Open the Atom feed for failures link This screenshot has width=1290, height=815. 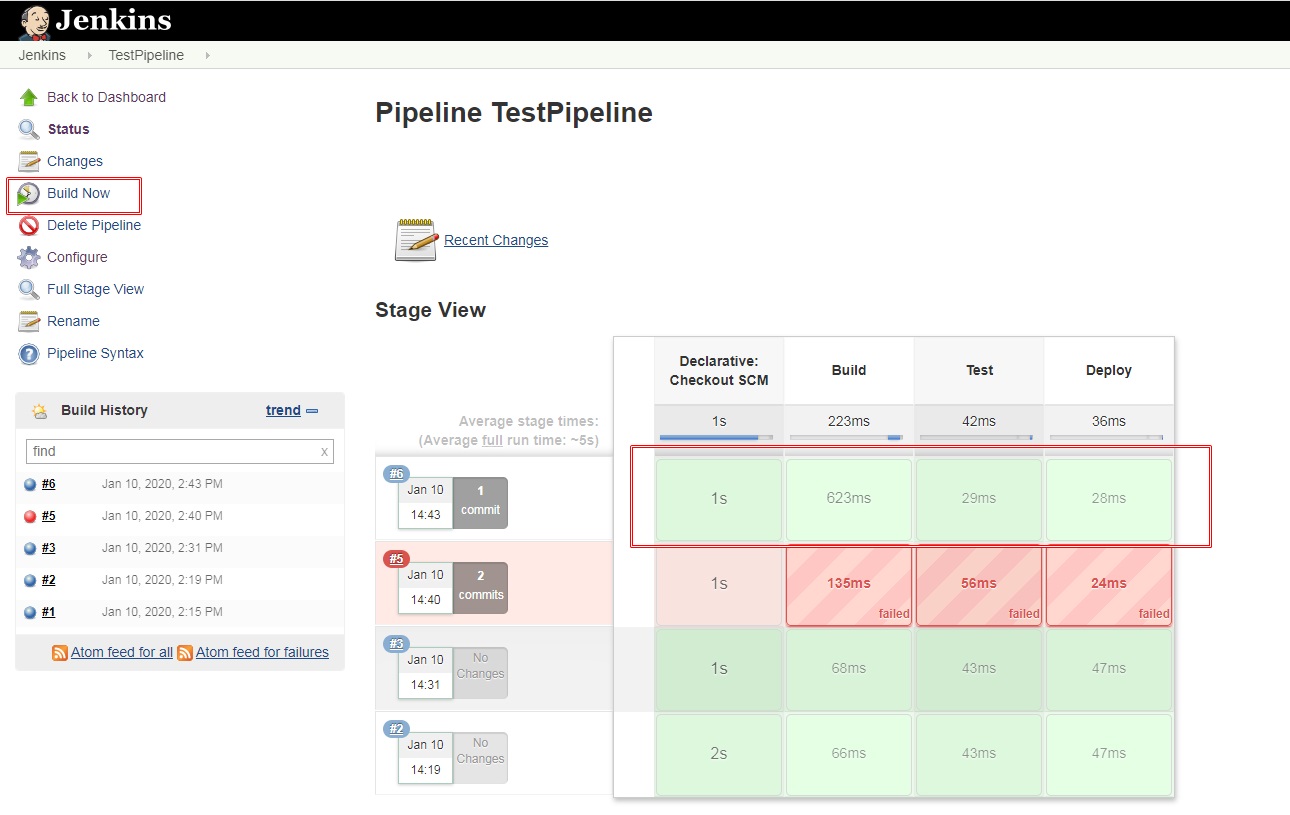tap(262, 652)
